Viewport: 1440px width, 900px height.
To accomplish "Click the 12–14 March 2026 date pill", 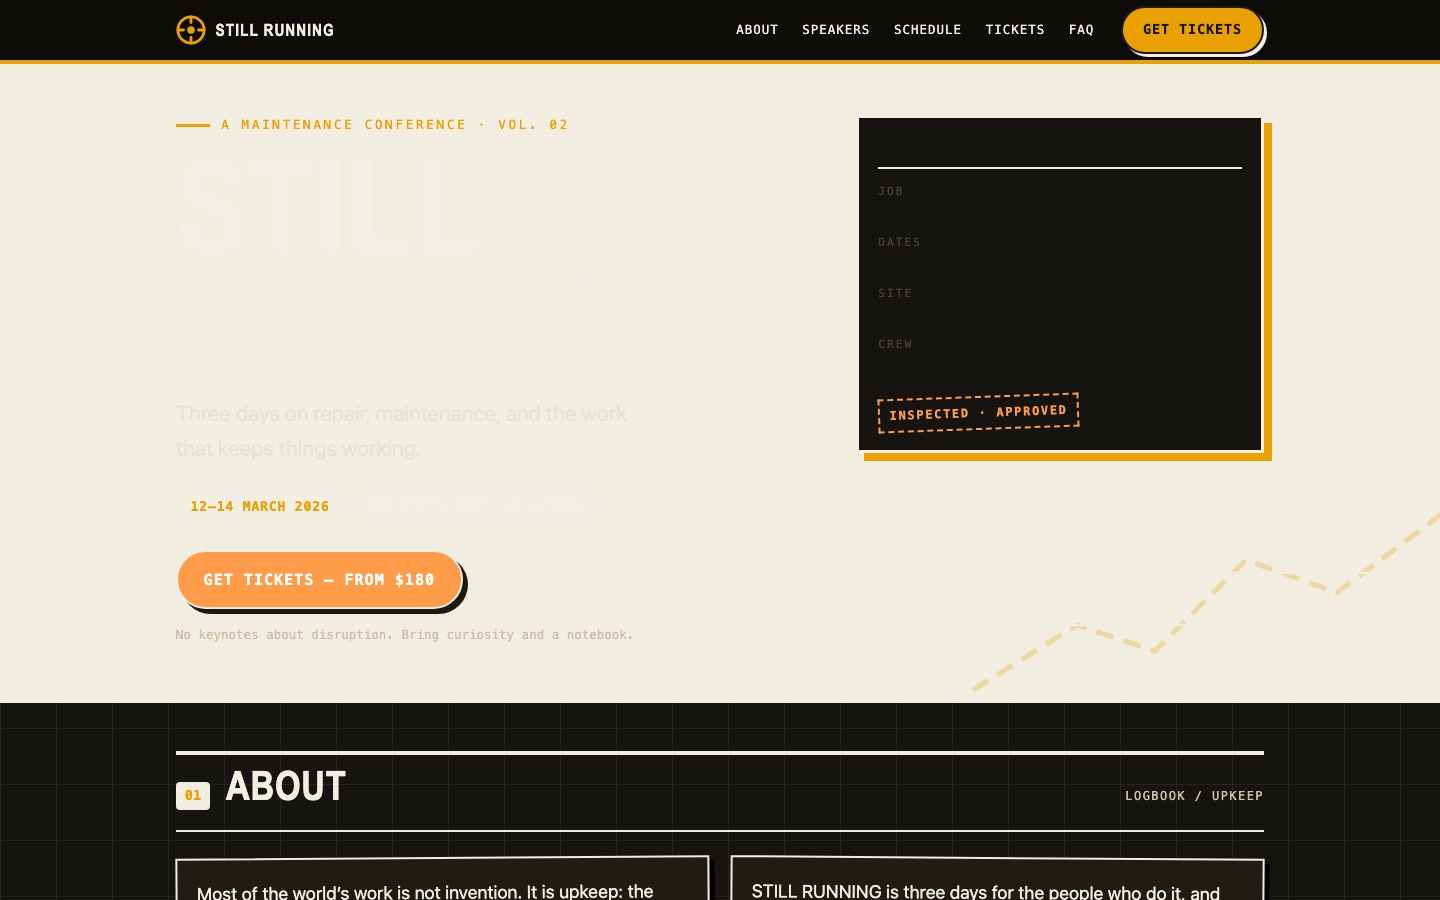I will pos(260,506).
